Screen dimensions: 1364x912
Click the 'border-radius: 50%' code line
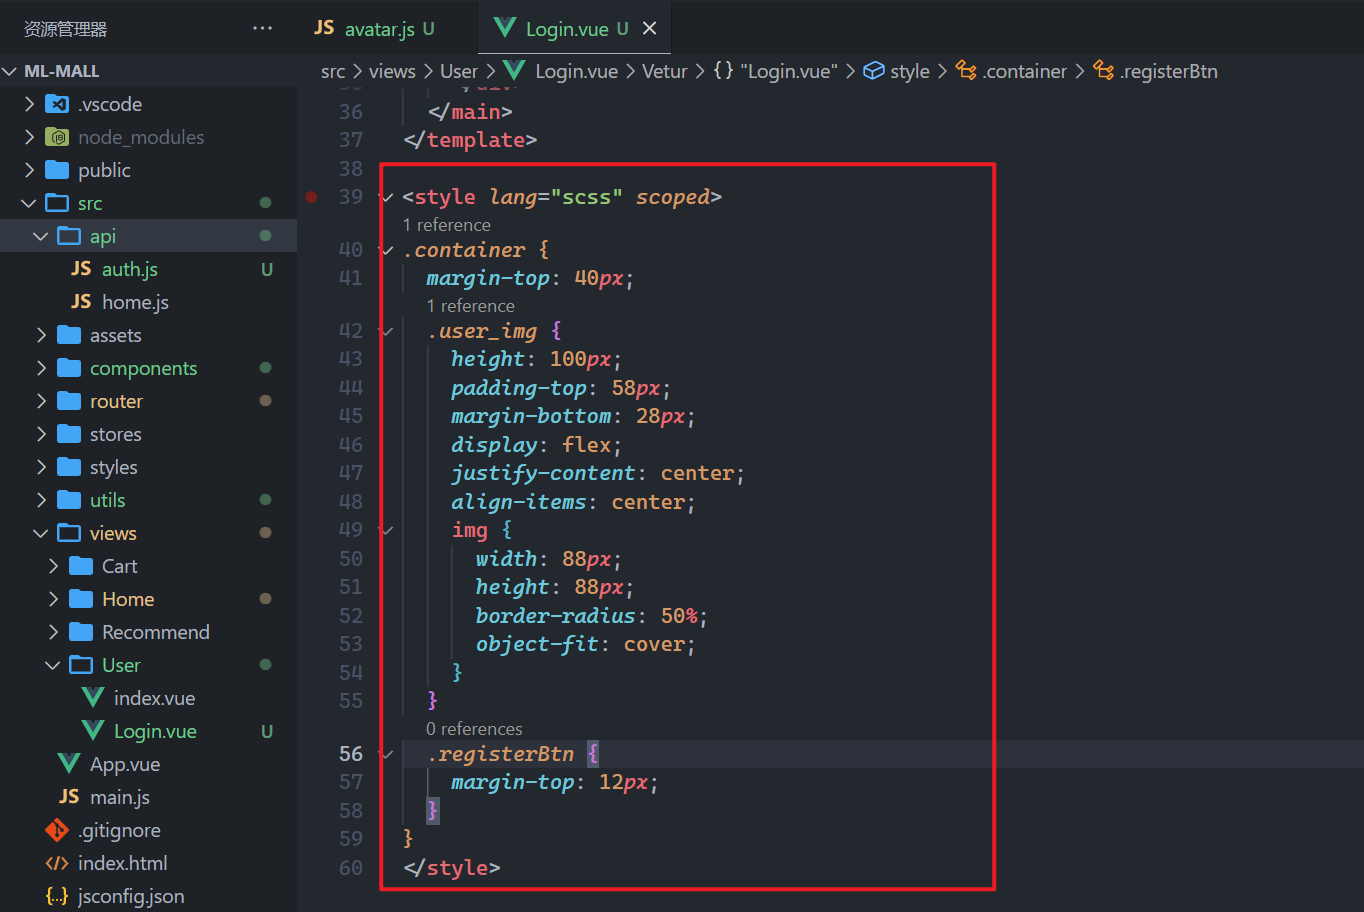coord(592,616)
